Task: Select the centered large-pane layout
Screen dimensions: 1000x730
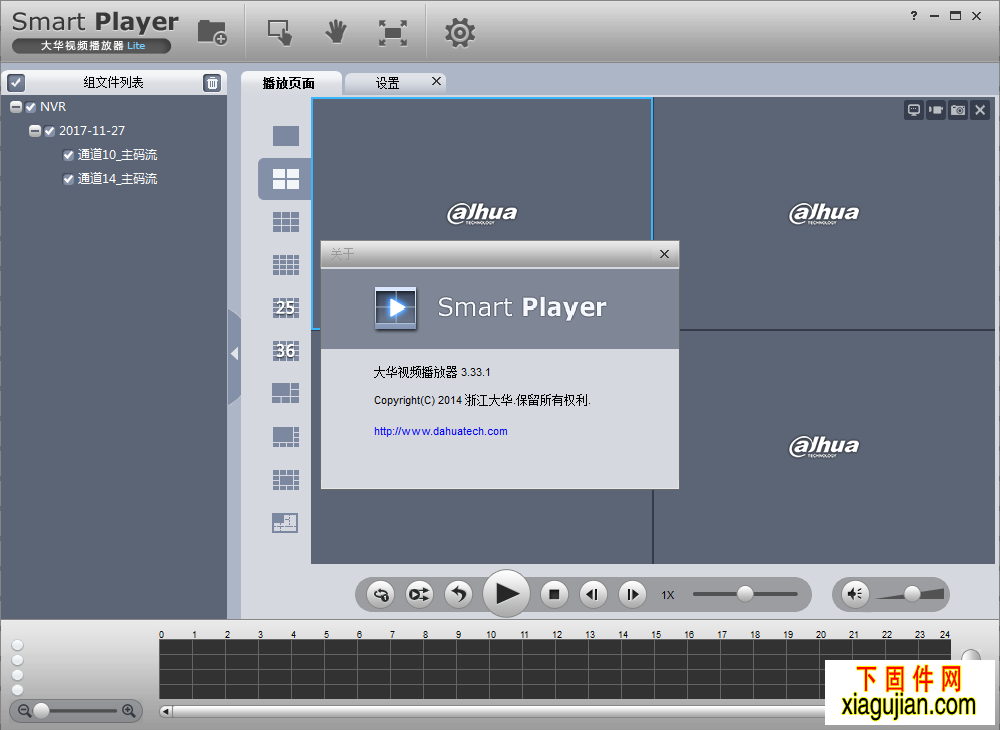Action: (x=286, y=479)
